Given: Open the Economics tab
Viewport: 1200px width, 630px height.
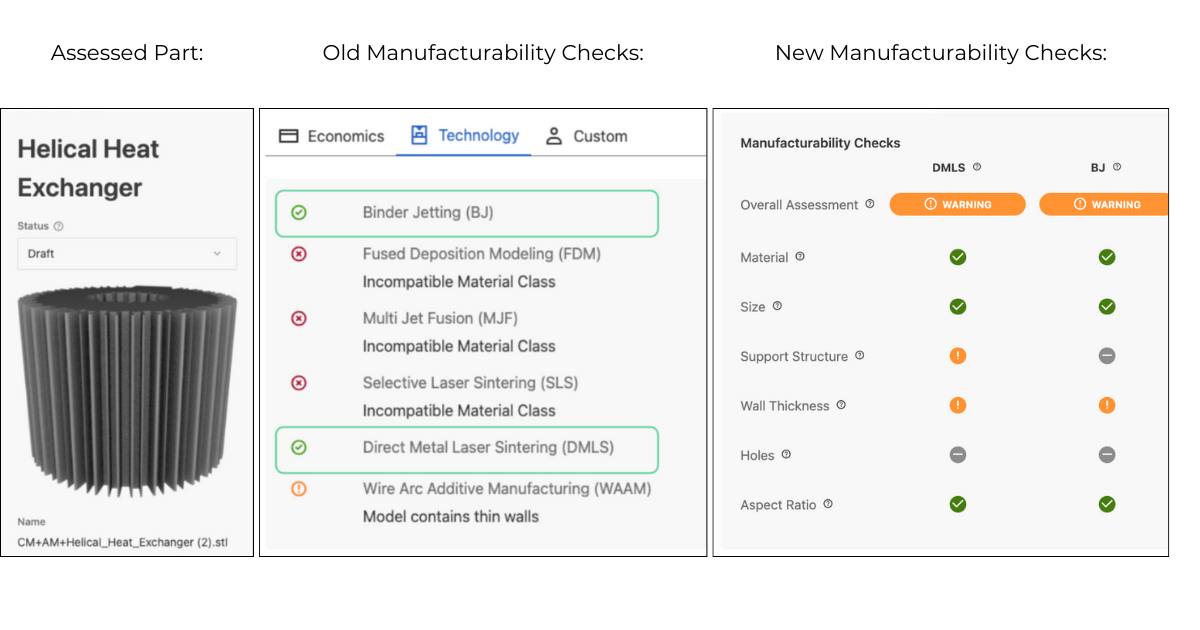Looking at the screenshot, I should tap(331, 136).
